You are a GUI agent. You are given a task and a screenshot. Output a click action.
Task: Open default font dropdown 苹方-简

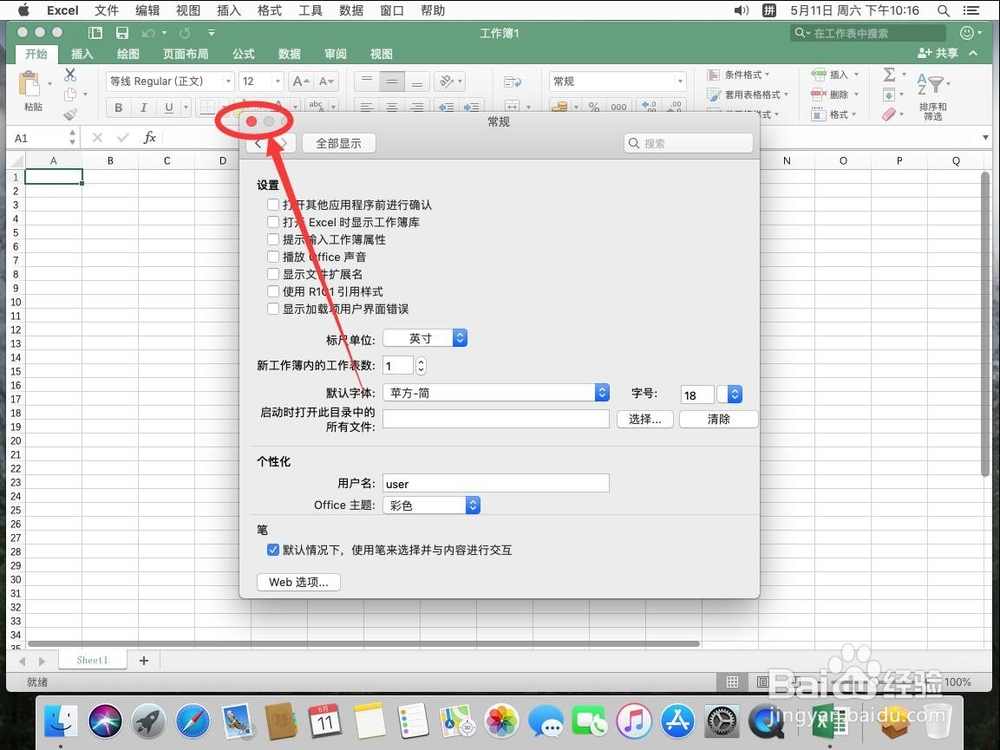[x=496, y=393]
